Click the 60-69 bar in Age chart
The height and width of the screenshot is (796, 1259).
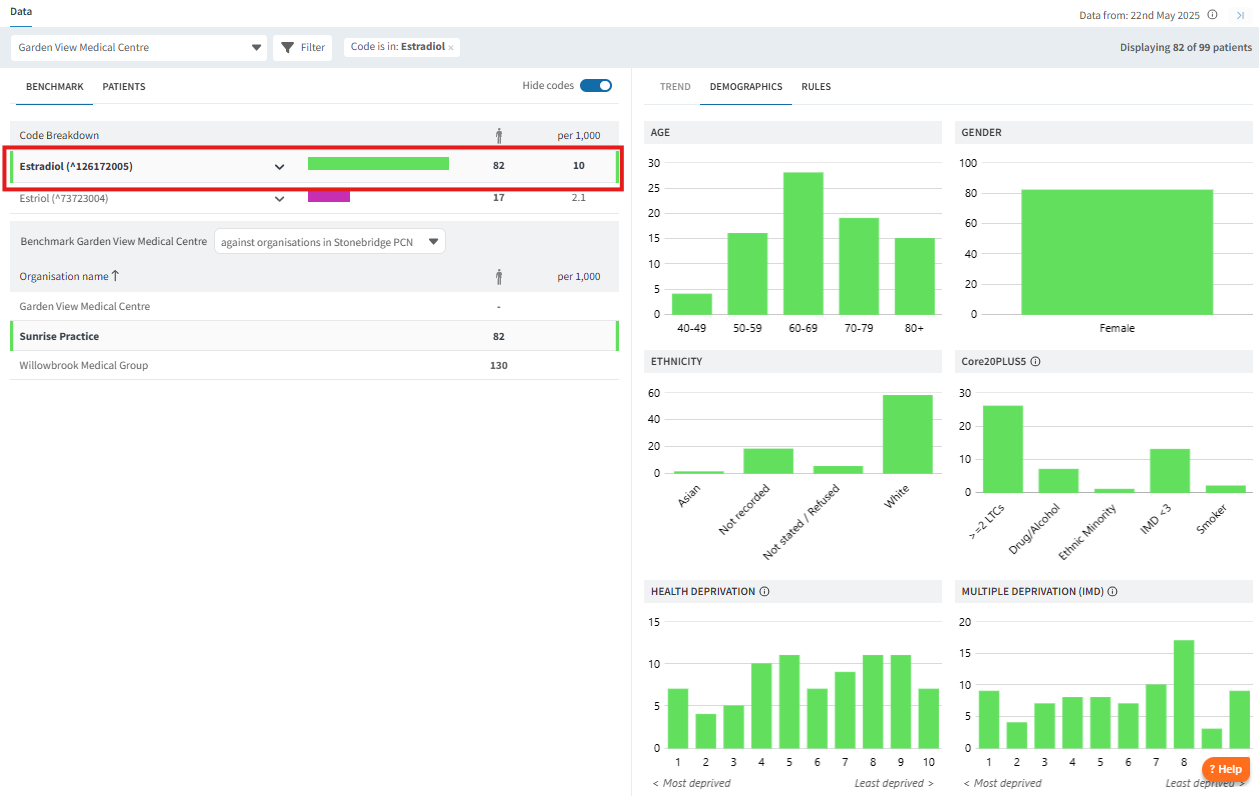pos(803,243)
